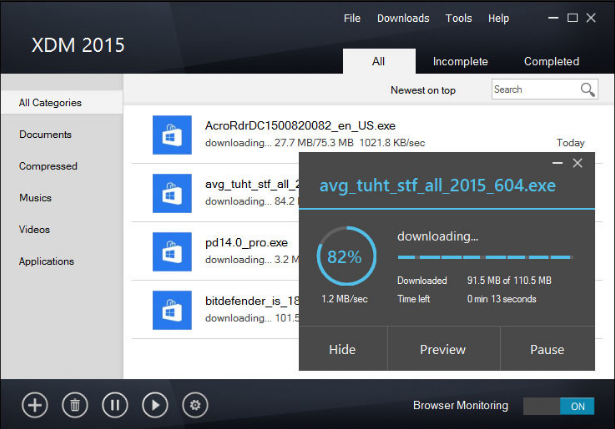Select the Compressed category
This screenshot has width=615, height=429.
tap(48, 166)
